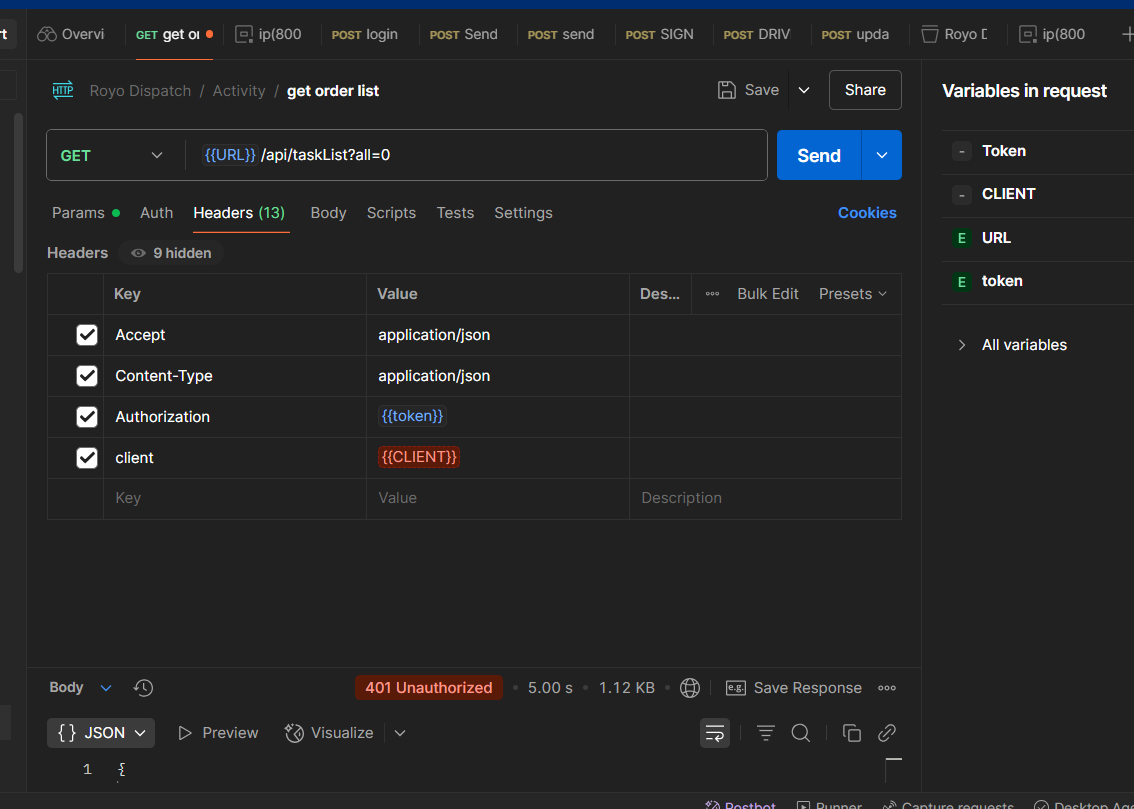Uncheck the Authorization header checkbox

(x=87, y=417)
